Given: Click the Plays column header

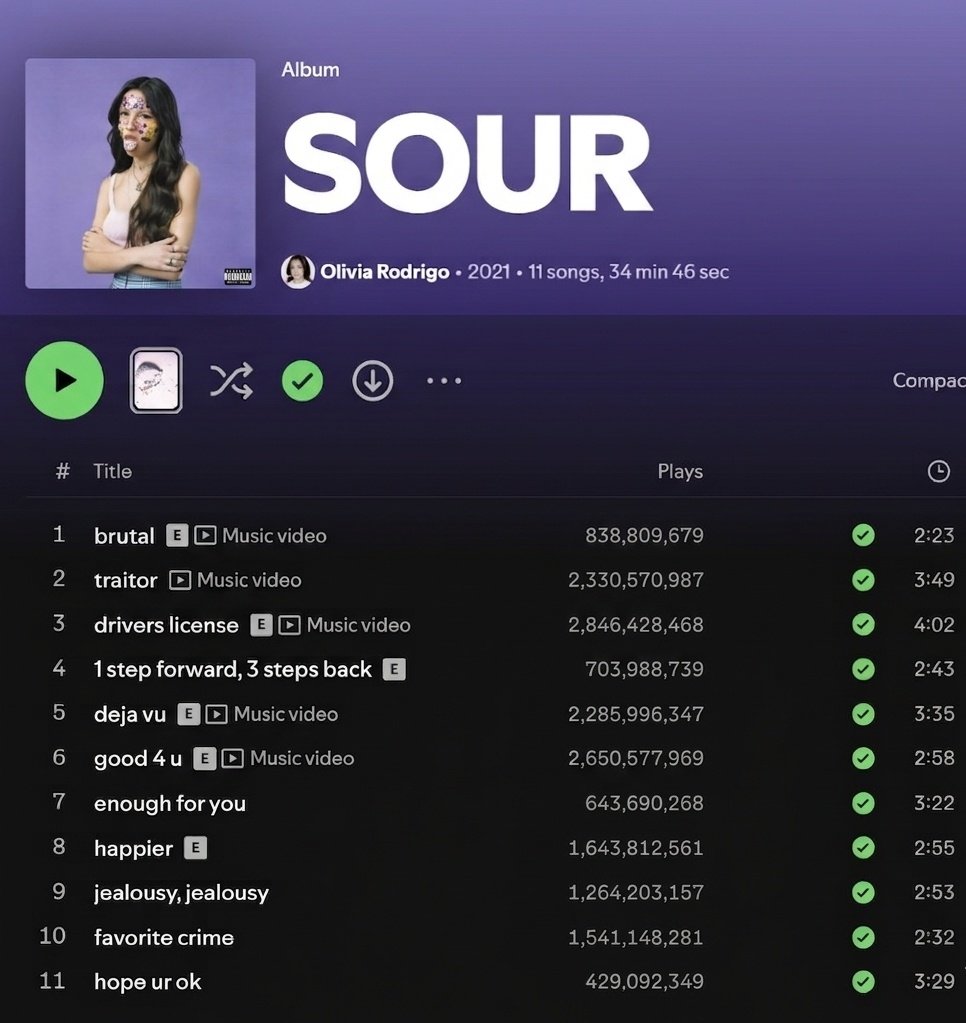Looking at the screenshot, I should pos(680,471).
